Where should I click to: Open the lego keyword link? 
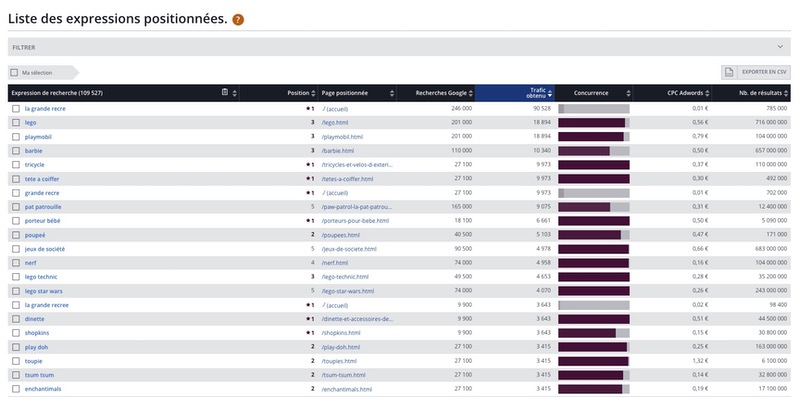pos(30,122)
